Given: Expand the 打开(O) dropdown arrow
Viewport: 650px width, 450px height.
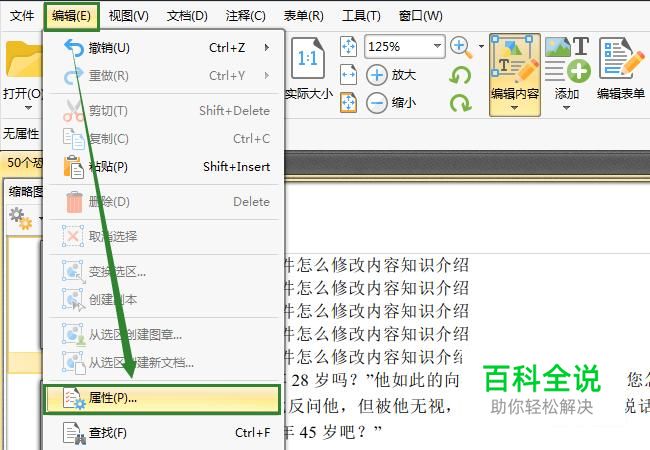Looking at the screenshot, I should pyautogui.click(x=28, y=108).
